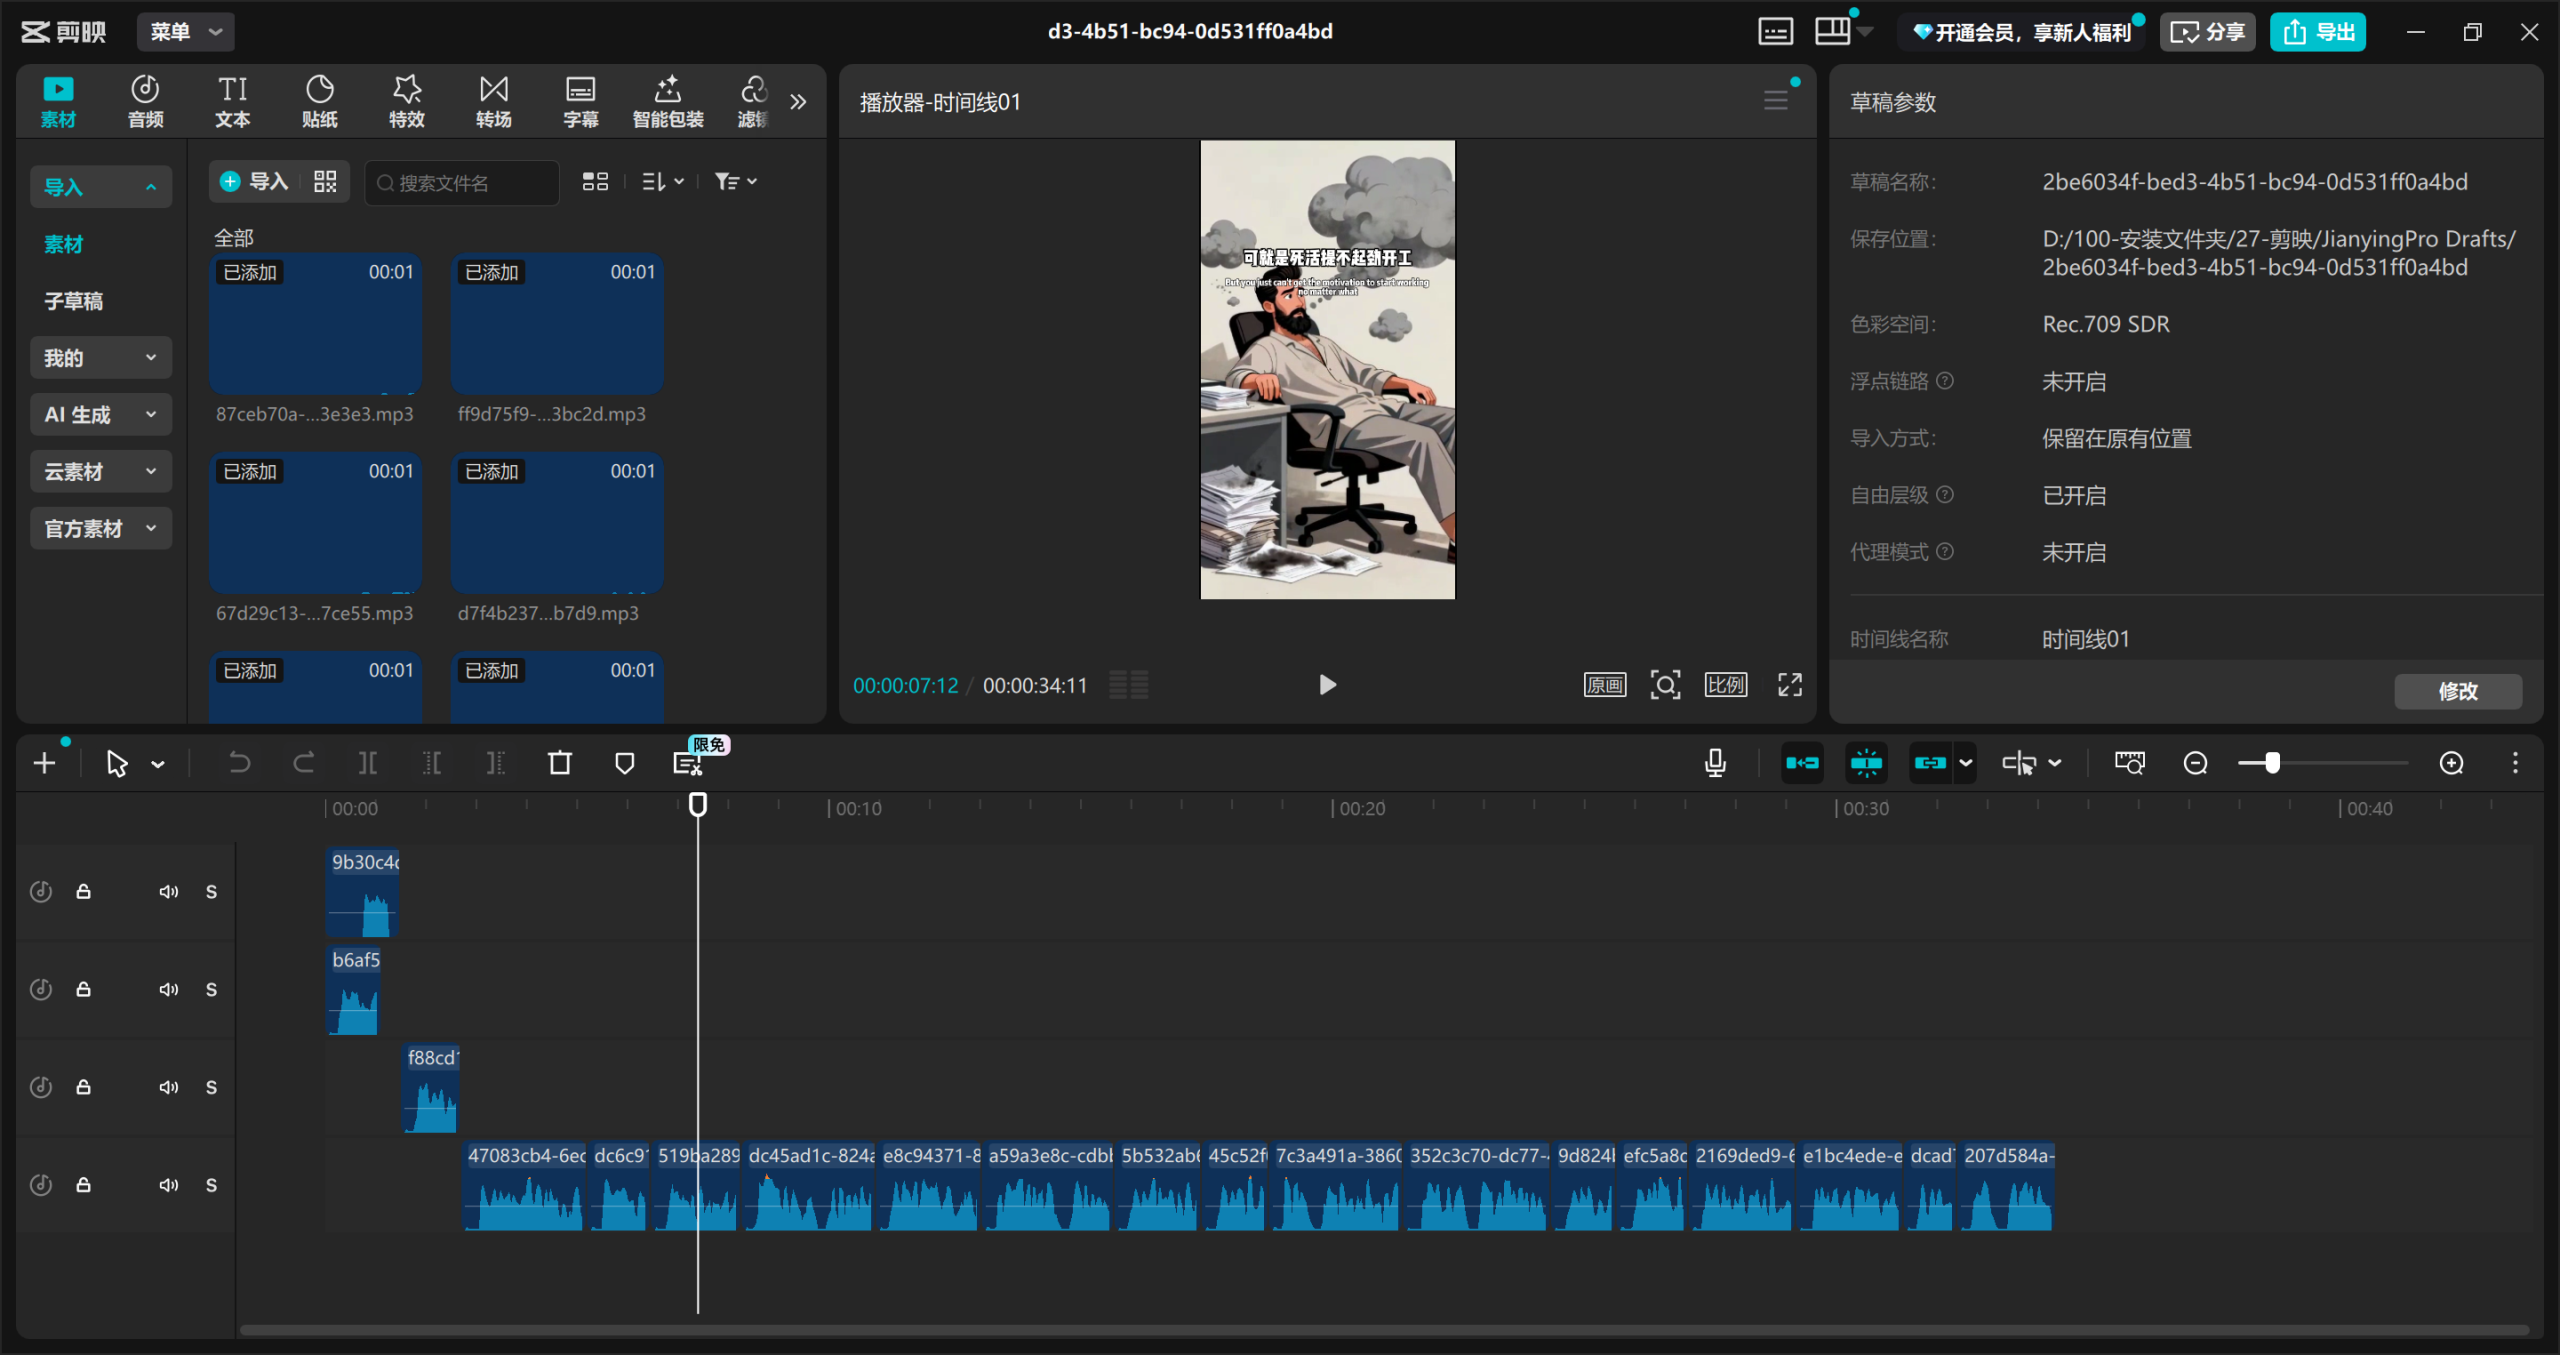Toggle lock on the bottom audio track
2560x1355 pixels.
(84, 1185)
